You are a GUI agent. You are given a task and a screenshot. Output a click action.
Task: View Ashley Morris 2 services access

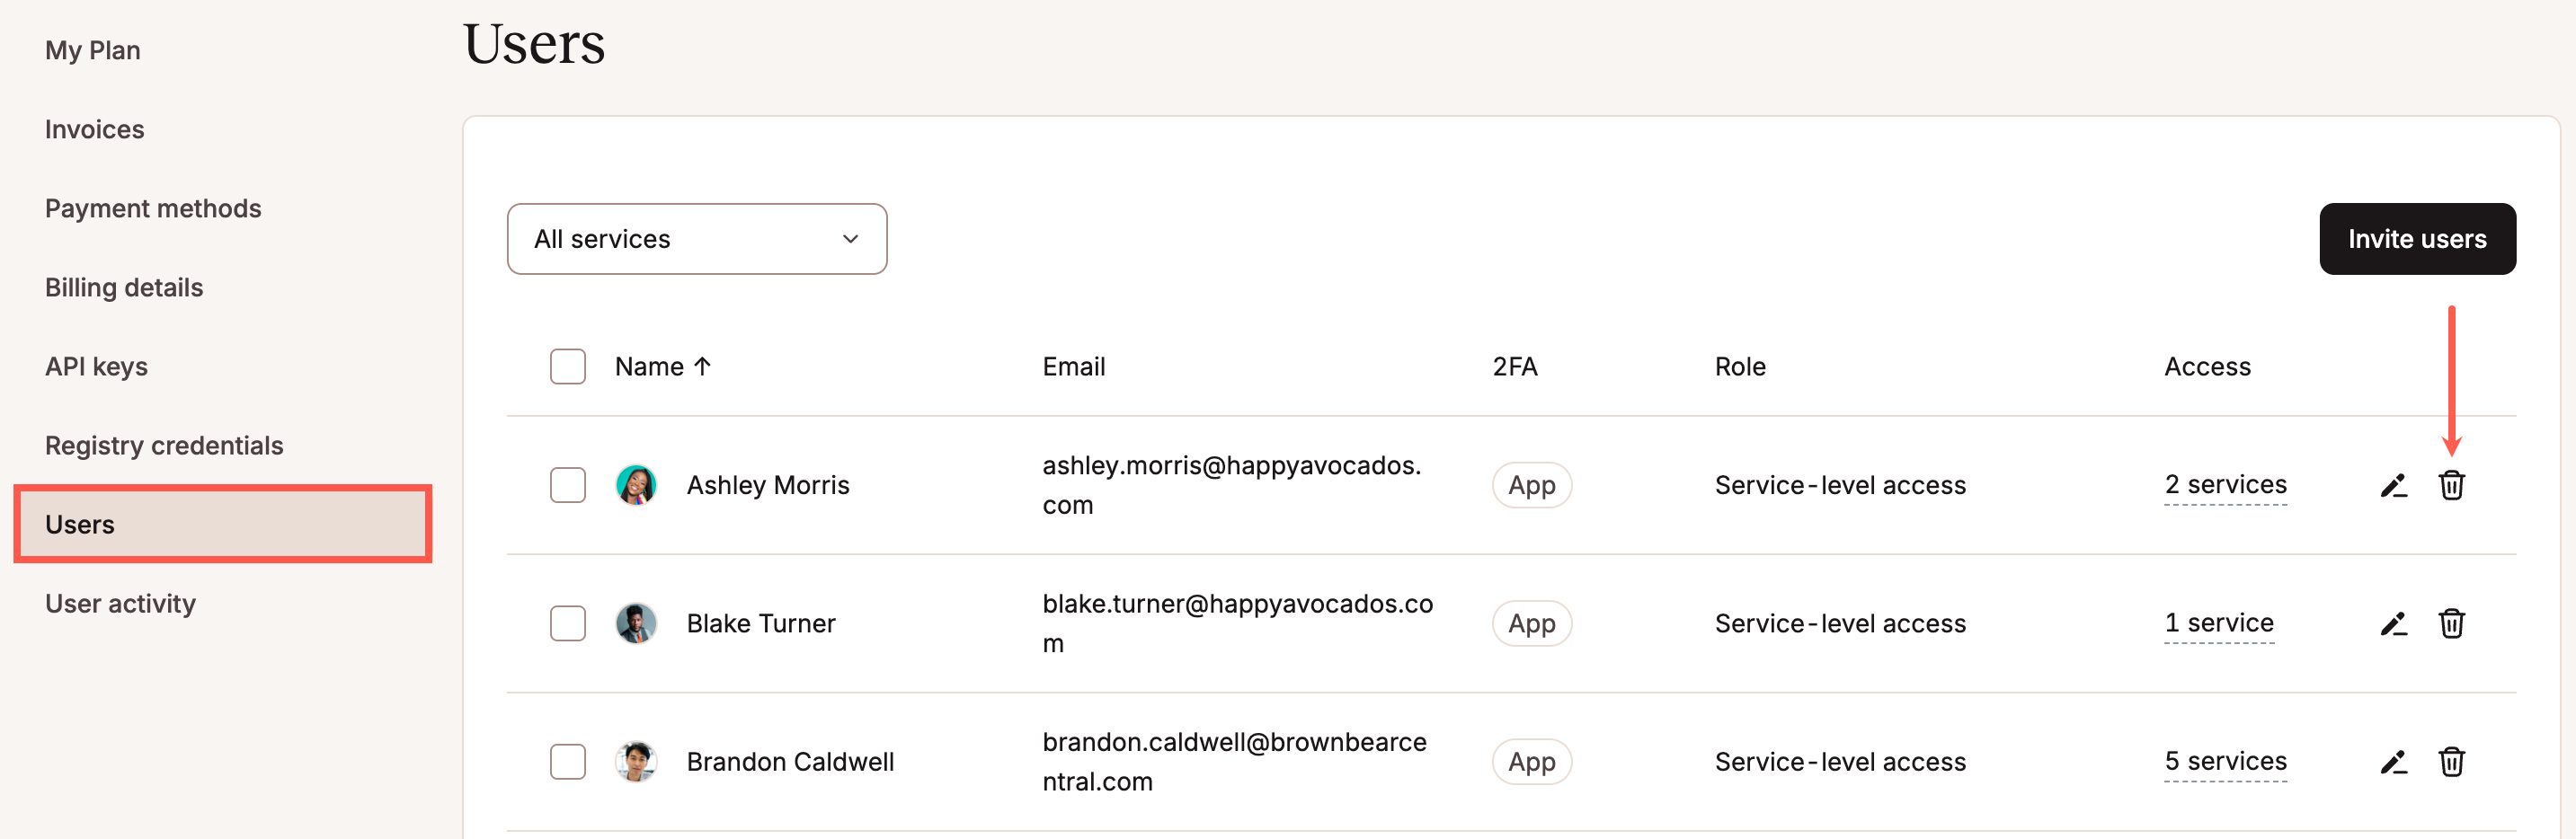[2225, 485]
